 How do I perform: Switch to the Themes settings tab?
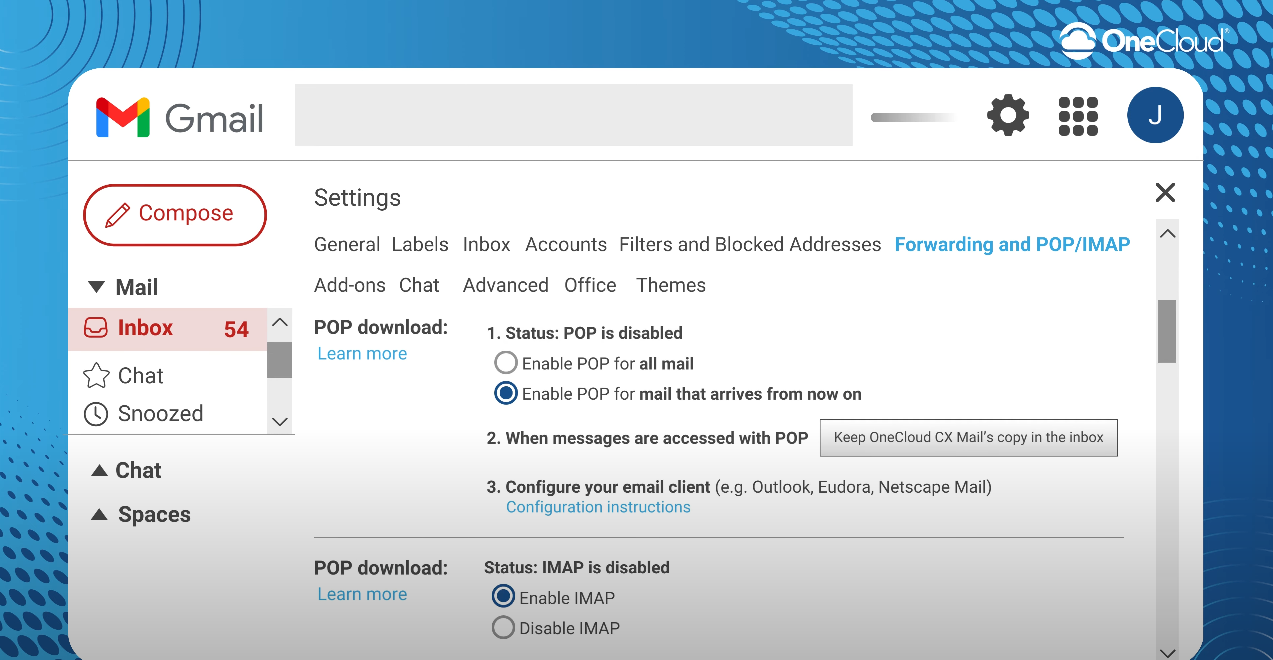click(x=671, y=286)
